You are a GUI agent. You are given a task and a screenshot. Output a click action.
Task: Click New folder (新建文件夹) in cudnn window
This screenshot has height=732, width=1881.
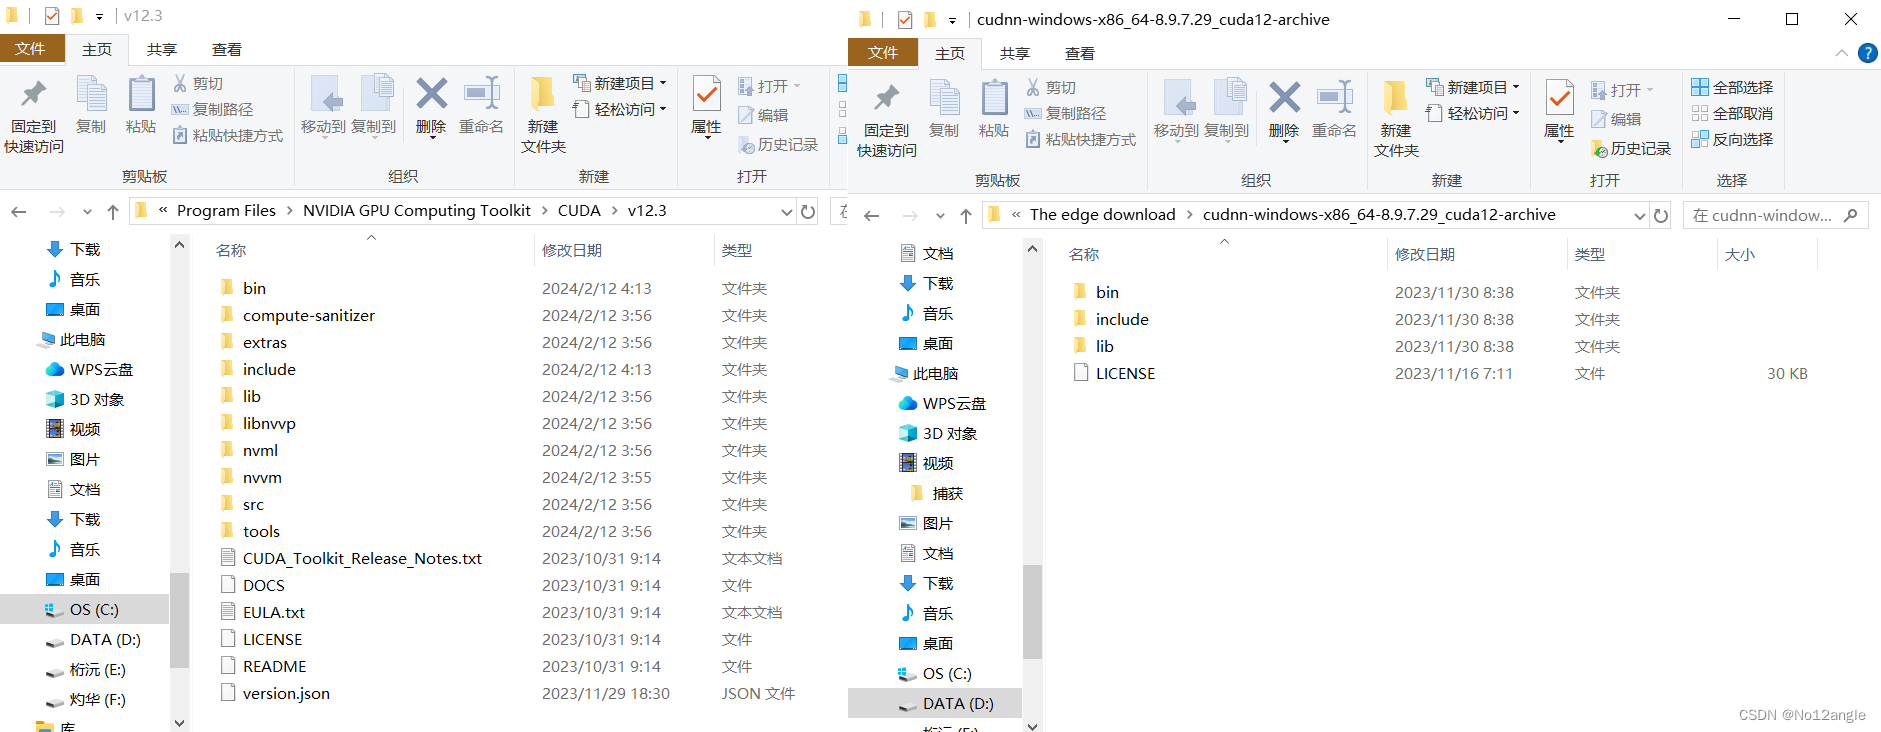tap(1396, 119)
